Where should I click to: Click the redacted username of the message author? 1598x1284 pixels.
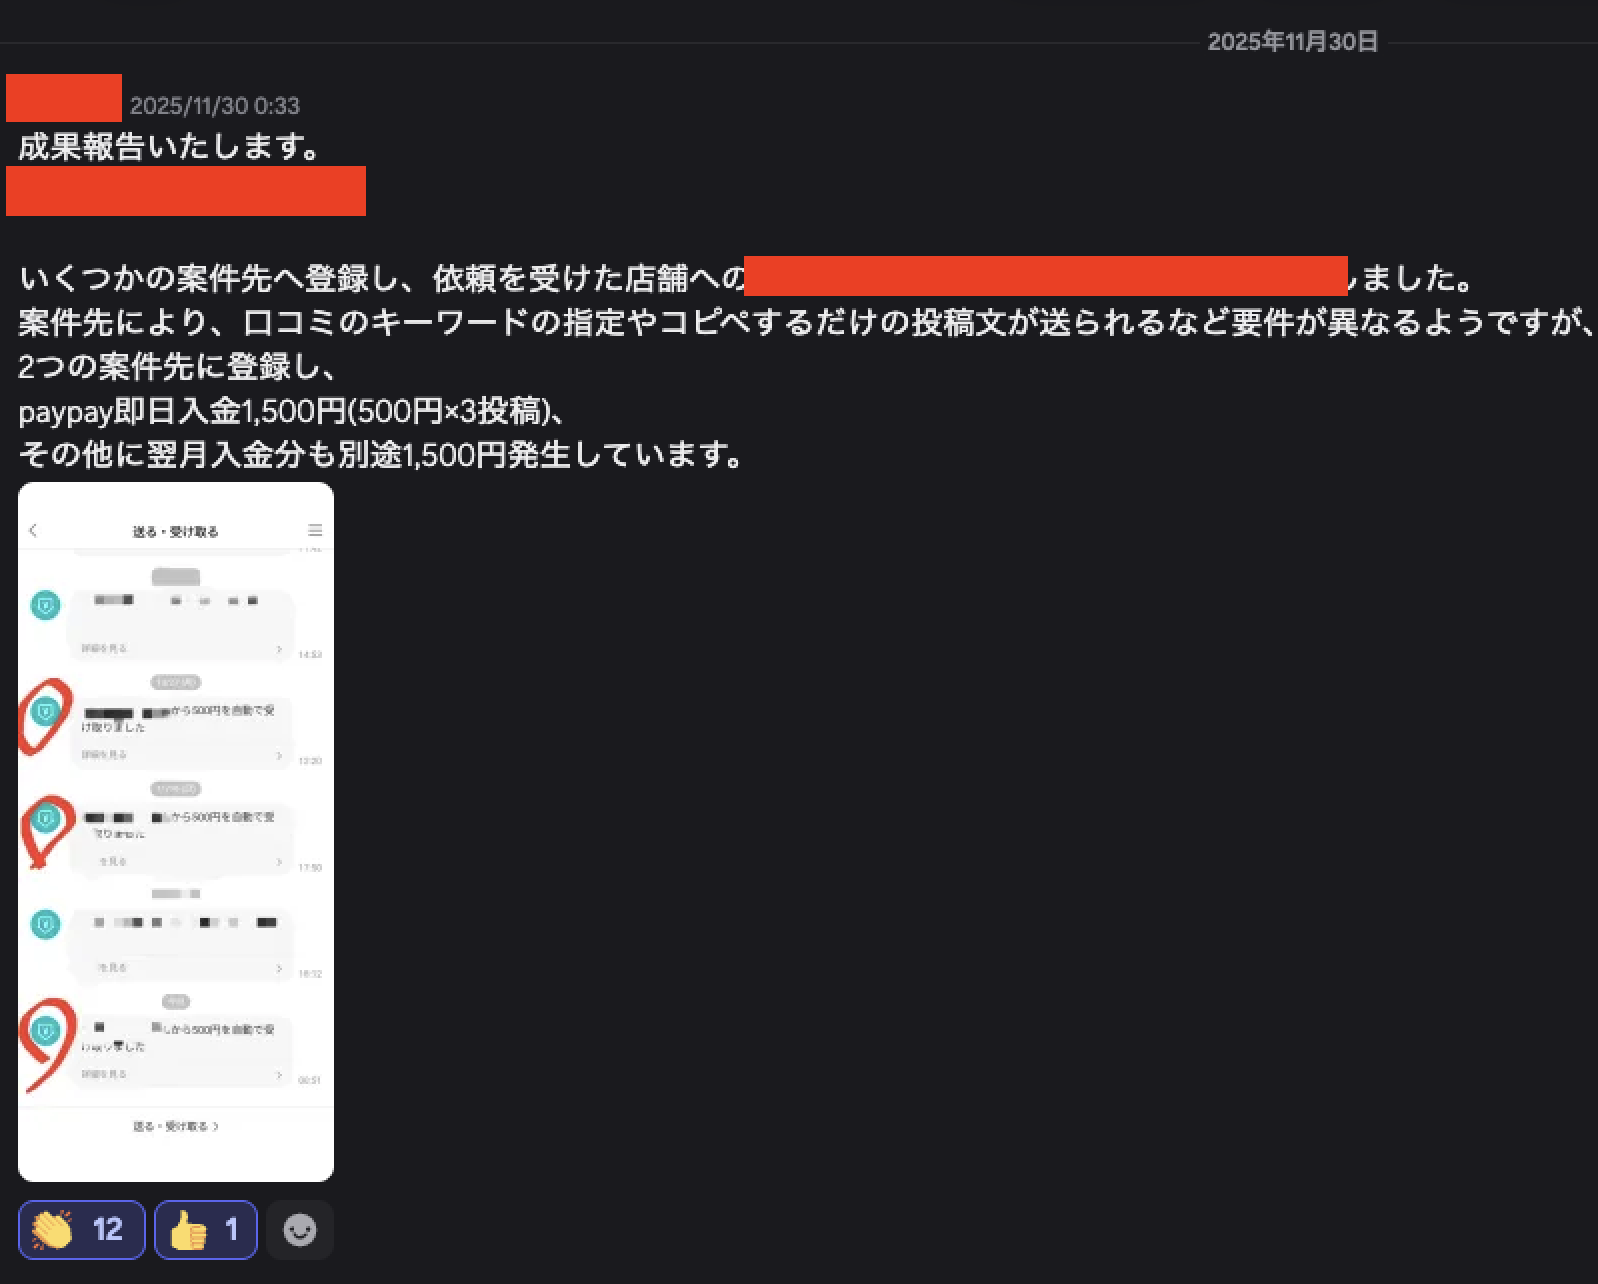click(x=64, y=98)
